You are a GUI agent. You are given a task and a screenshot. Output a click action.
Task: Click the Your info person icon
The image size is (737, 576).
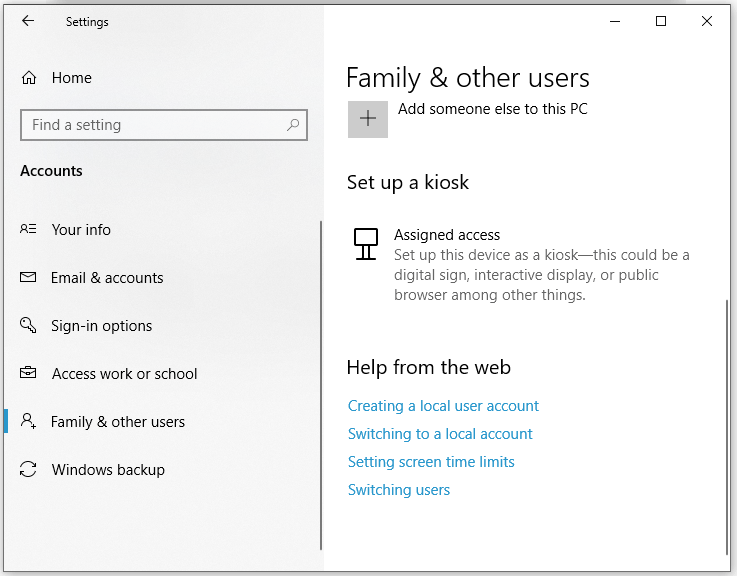pyautogui.click(x=28, y=229)
